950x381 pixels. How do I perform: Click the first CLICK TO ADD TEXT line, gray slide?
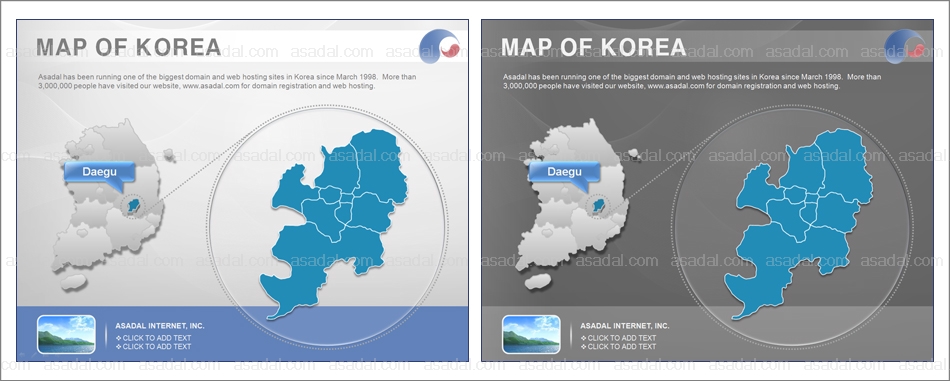pos(618,338)
